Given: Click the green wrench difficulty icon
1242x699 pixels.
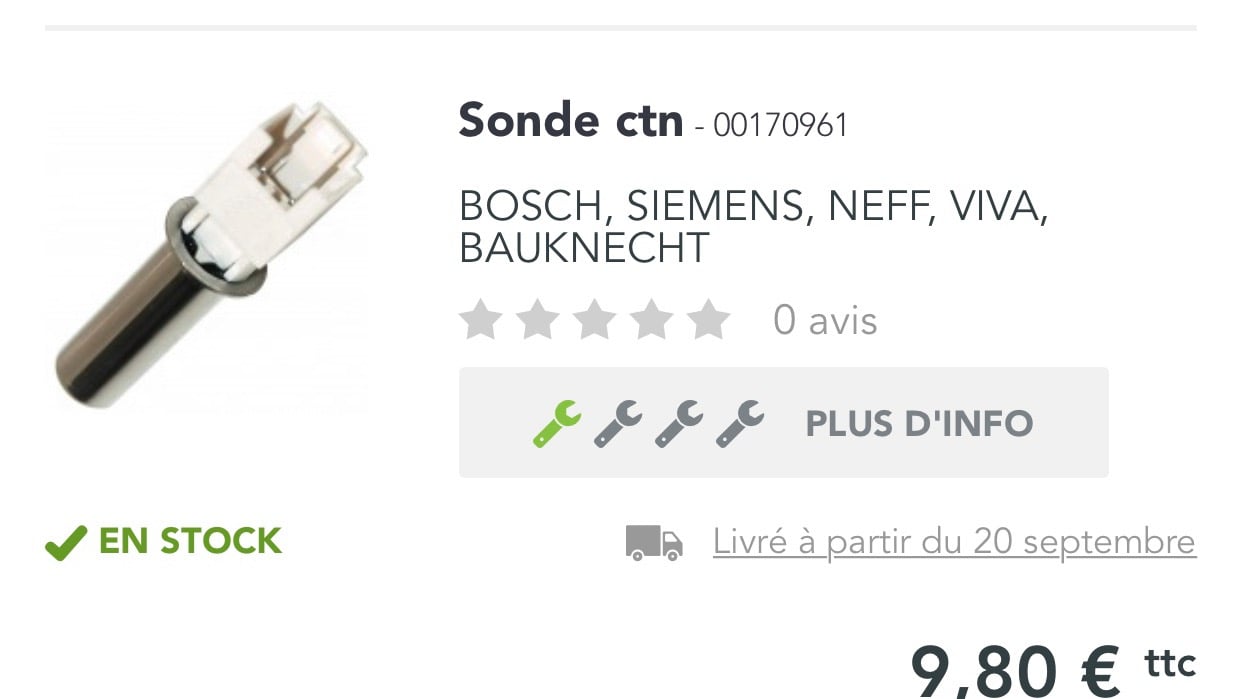Looking at the screenshot, I should (557, 423).
